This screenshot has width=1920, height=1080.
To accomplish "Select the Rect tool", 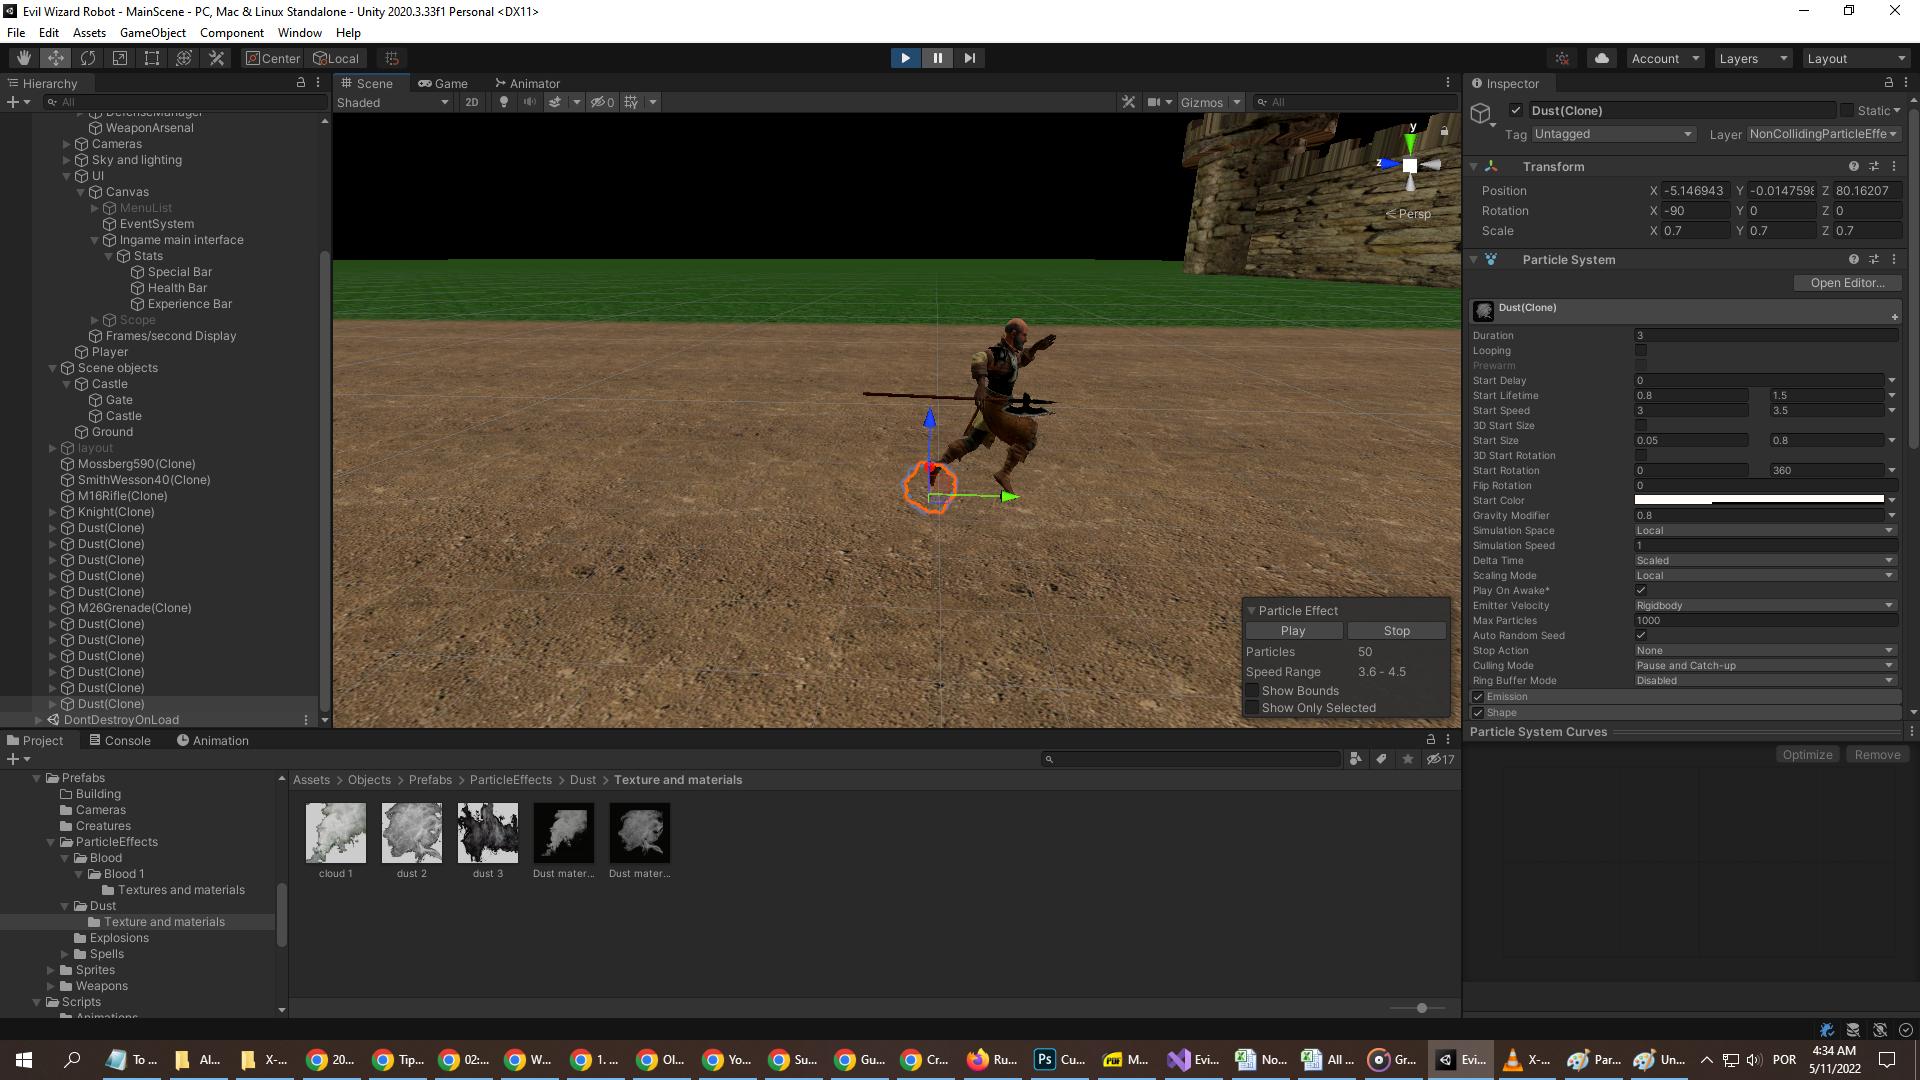I will [x=152, y=58].
